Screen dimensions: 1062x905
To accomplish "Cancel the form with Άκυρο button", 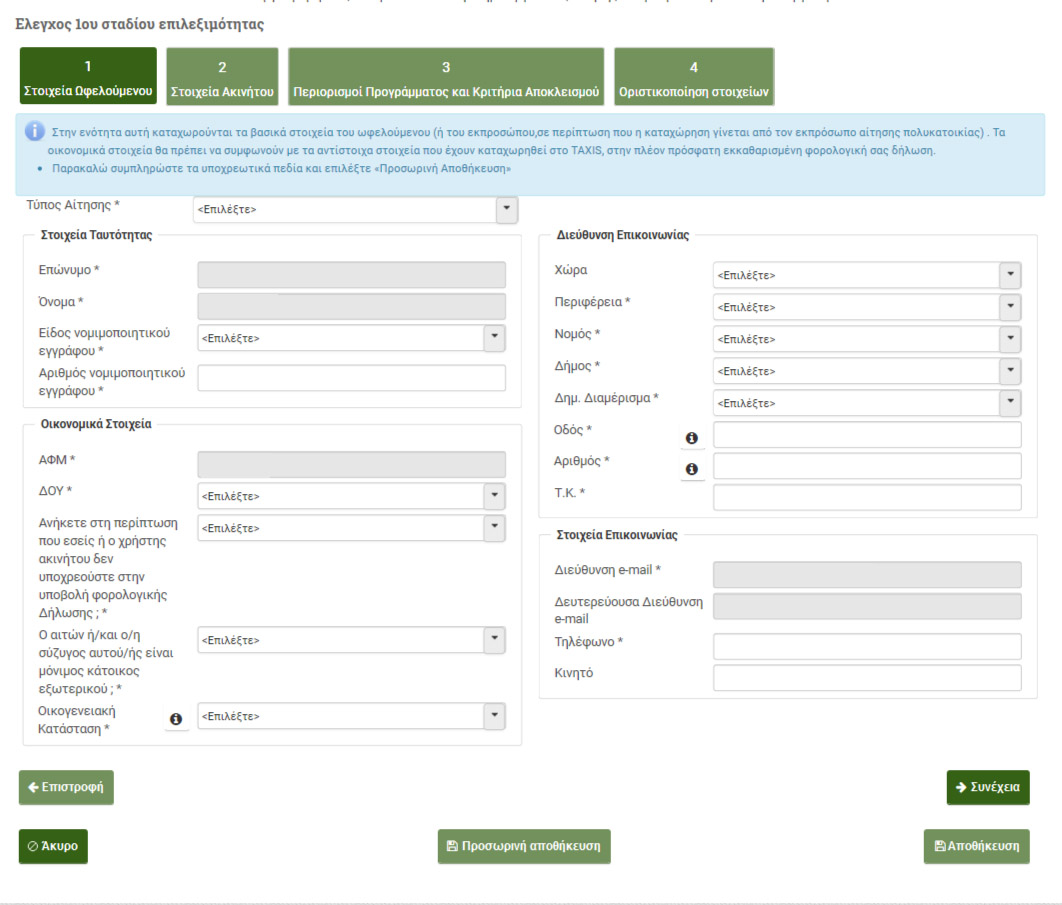I will (x=54, y=846).
